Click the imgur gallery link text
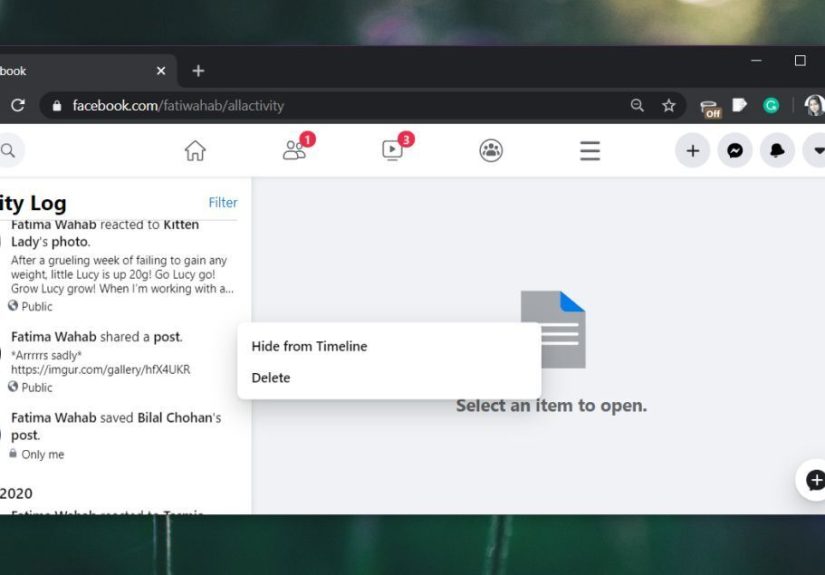 pyautogui.click(x=100, y=369)
